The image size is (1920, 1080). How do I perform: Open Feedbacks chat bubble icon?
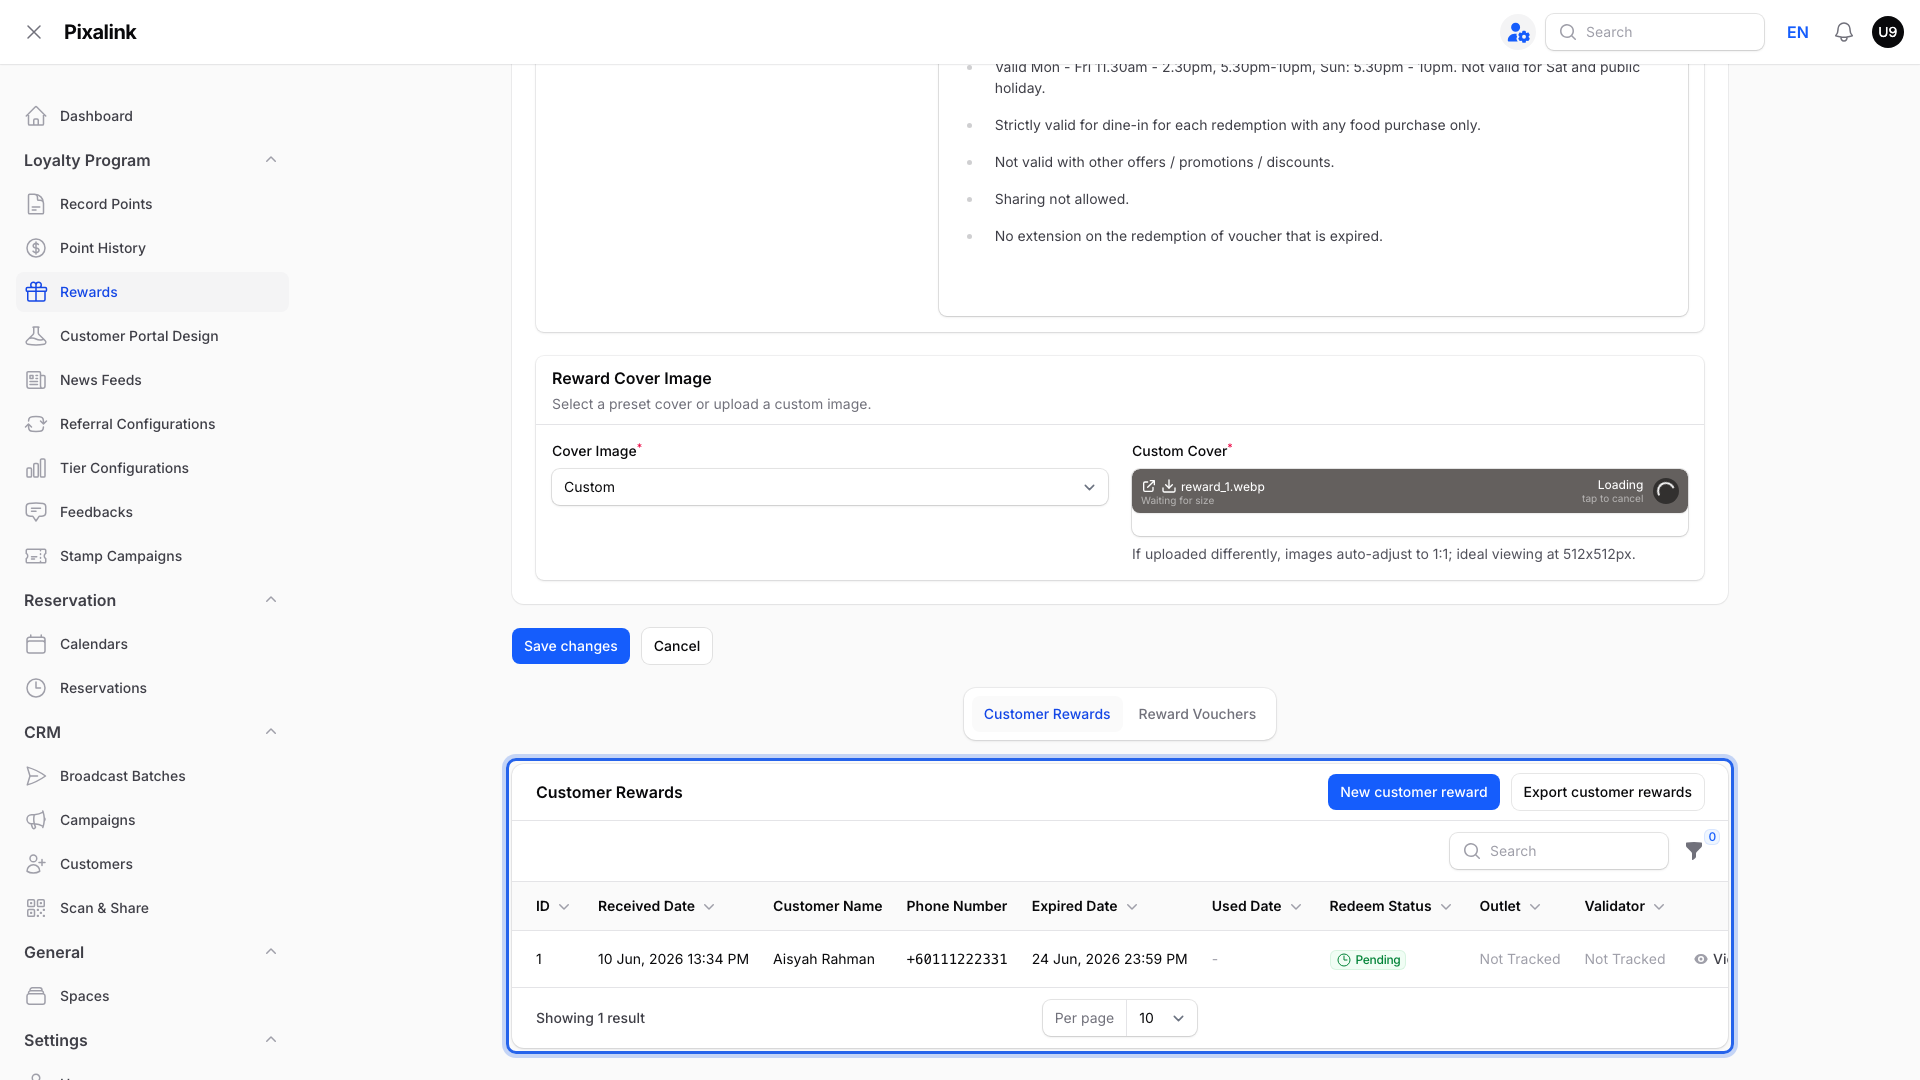[x=36, y=512]
